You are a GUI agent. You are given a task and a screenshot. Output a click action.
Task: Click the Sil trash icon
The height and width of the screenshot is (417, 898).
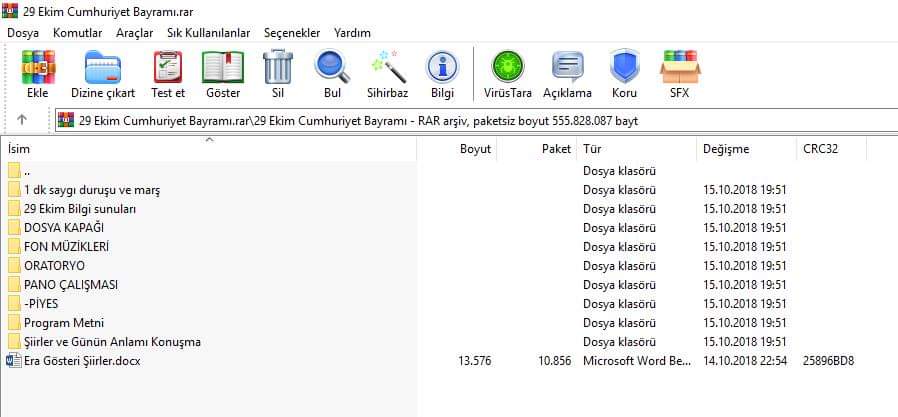point(277,74)
